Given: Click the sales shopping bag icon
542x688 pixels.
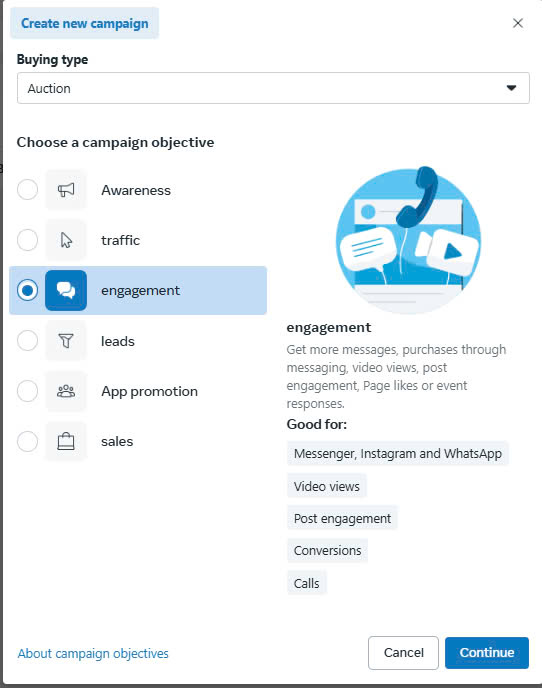Looking at the screenshot, I should (66, 441).
